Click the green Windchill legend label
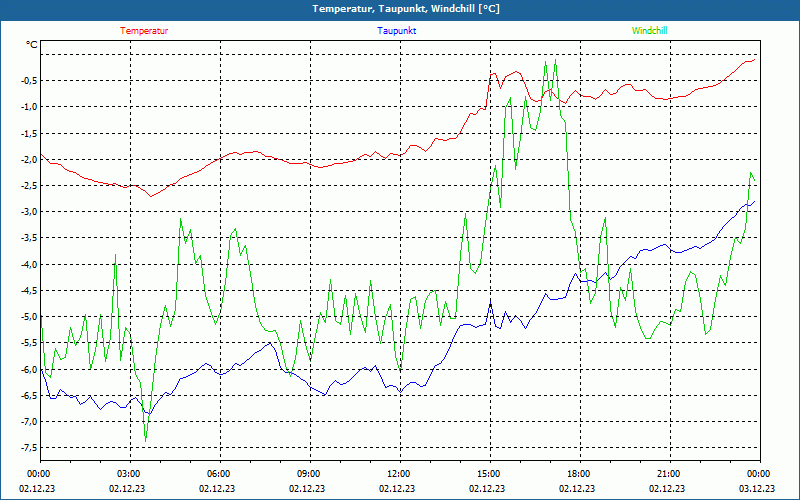Screen dimensions: 800x500 click(649, 31)
